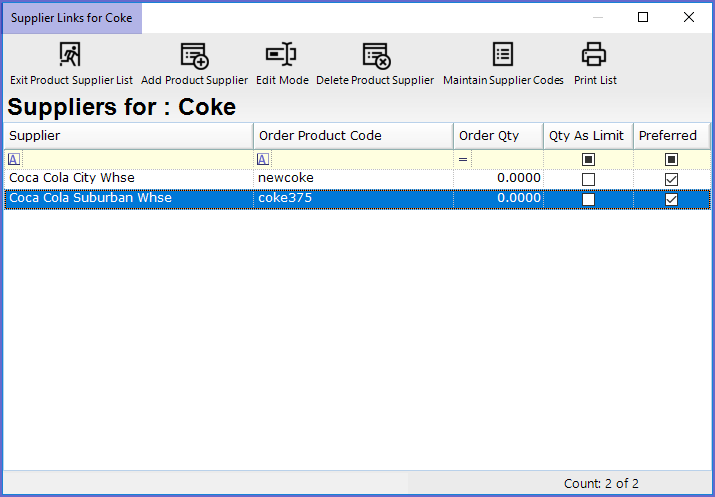Click the Order Qty equals filter operator

click(463, 159)
